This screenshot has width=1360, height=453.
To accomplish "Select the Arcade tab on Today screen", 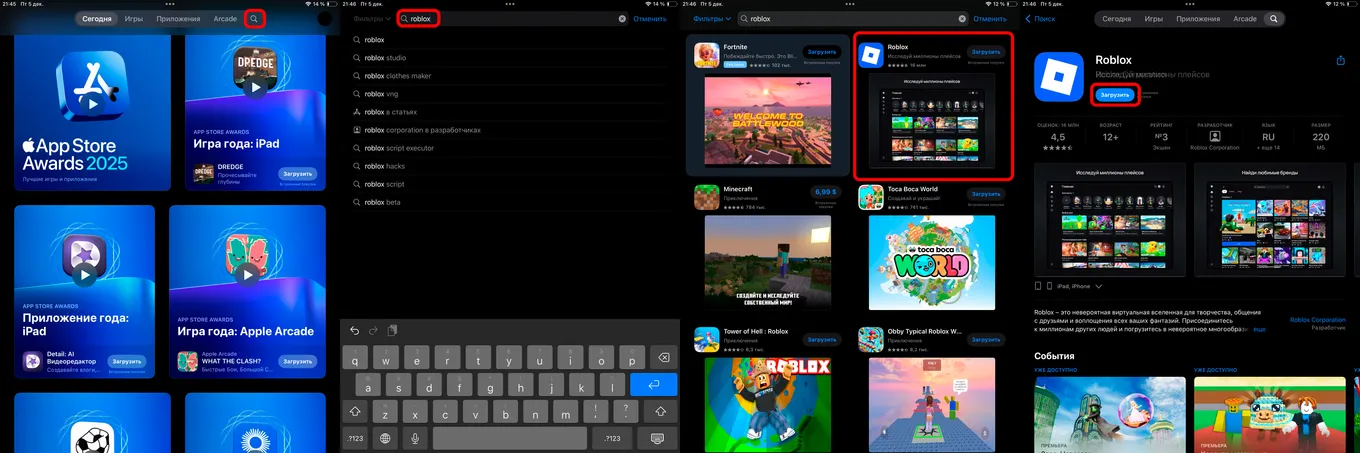I will pyautogui.click(x=225, y=19).
